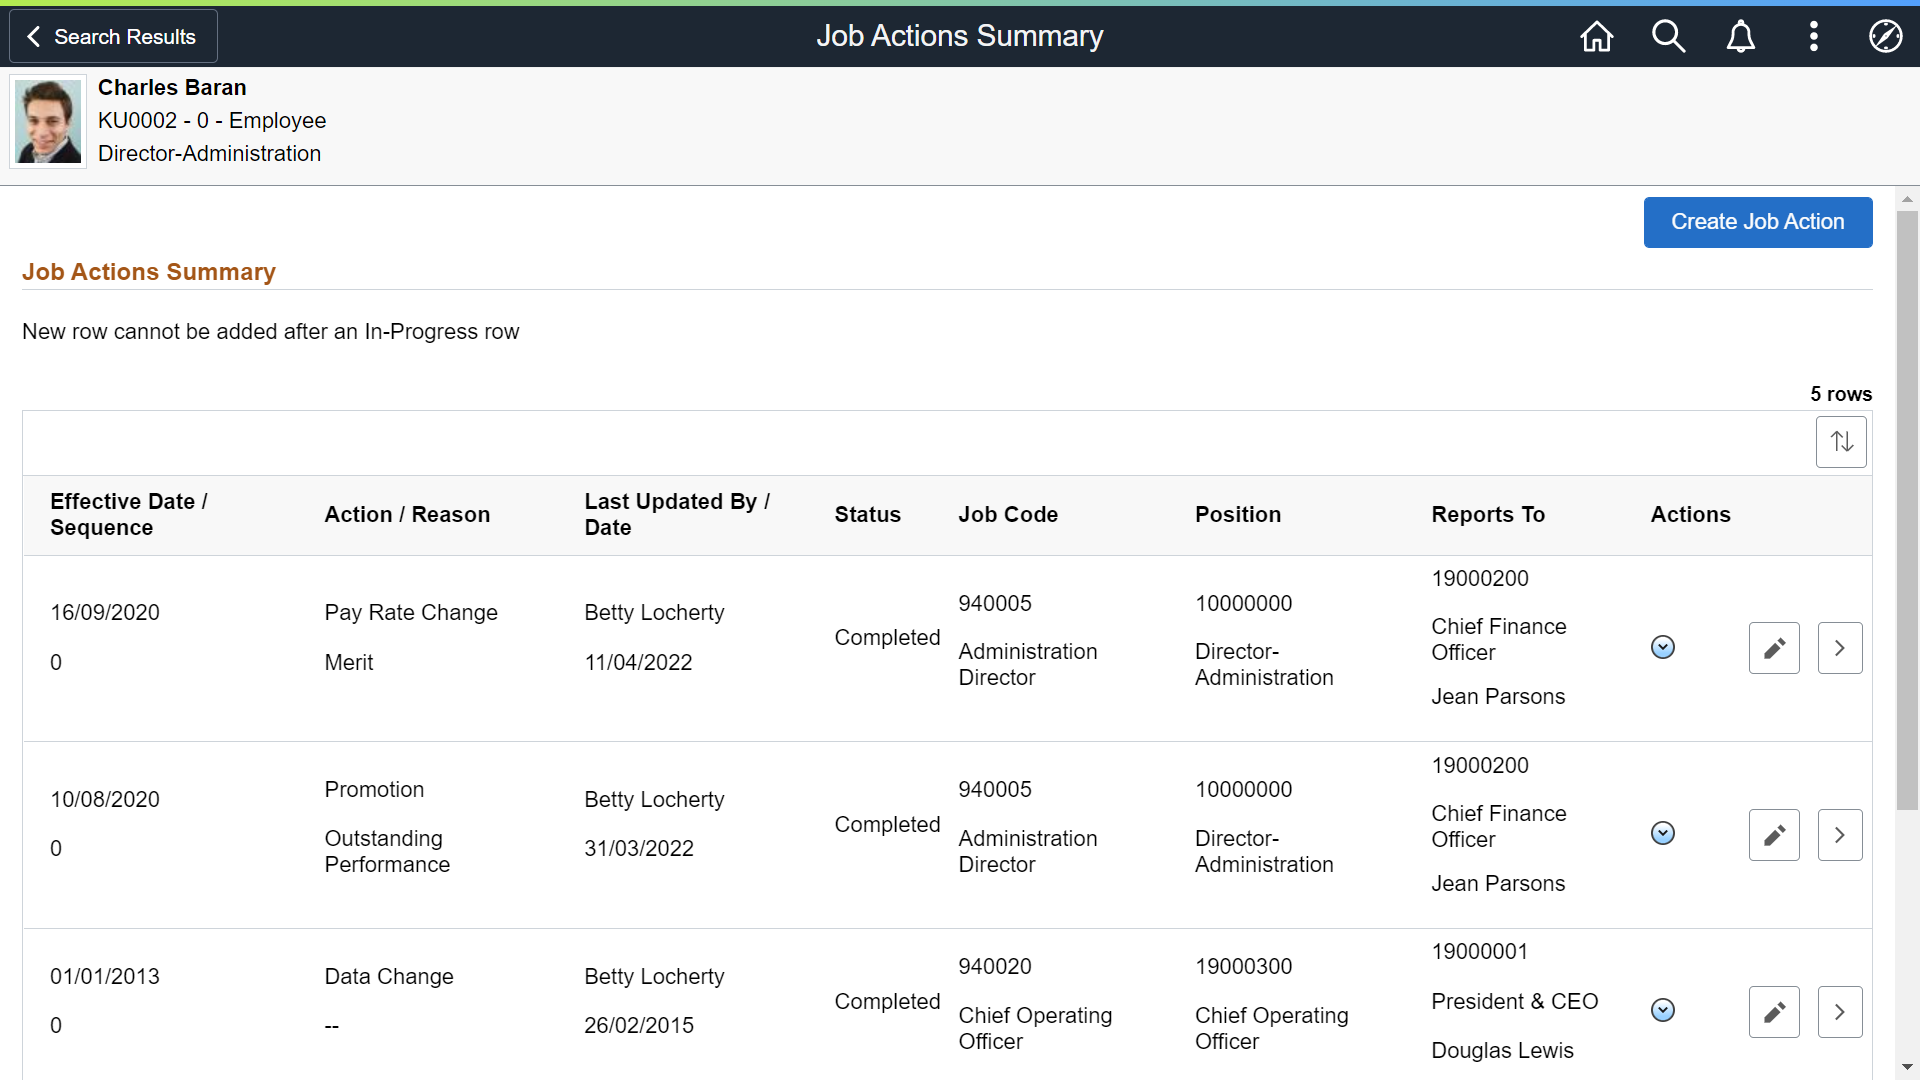Open the three-dot Actions menu
1920x1080 pixels.
[x=1813, y=37]
